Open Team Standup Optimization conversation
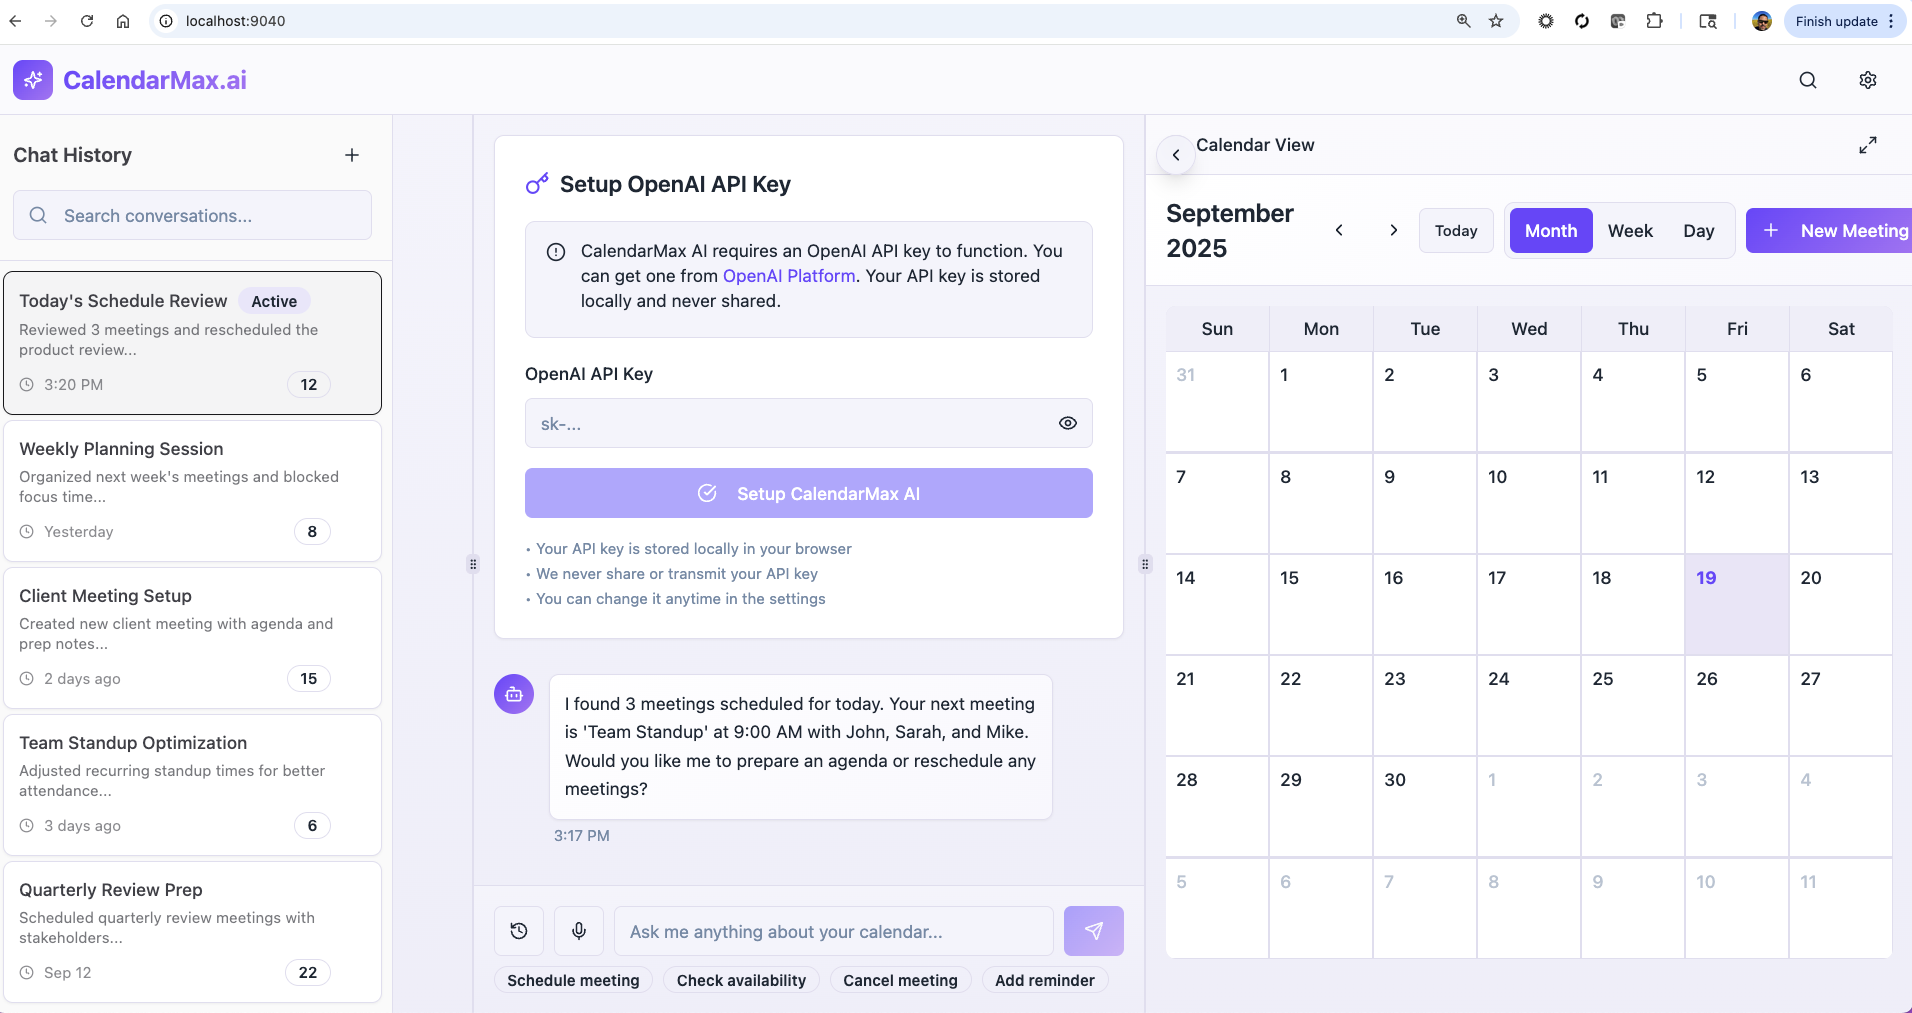1912x1013 pixels. 193,785
